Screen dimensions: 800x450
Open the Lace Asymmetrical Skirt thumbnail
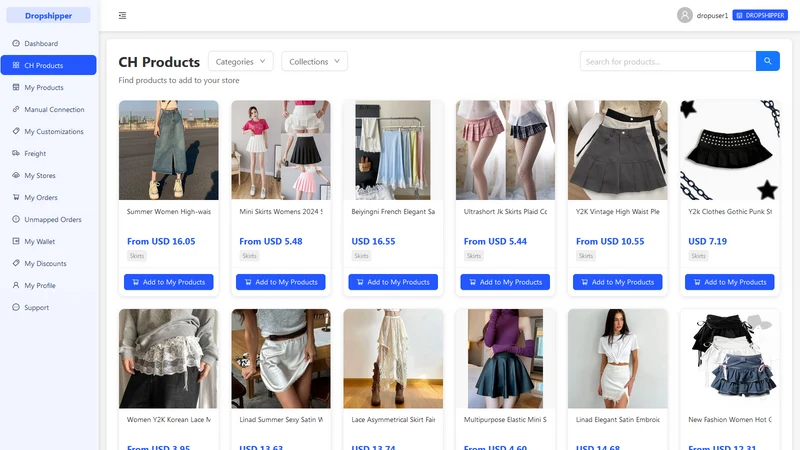pos(393,358)
